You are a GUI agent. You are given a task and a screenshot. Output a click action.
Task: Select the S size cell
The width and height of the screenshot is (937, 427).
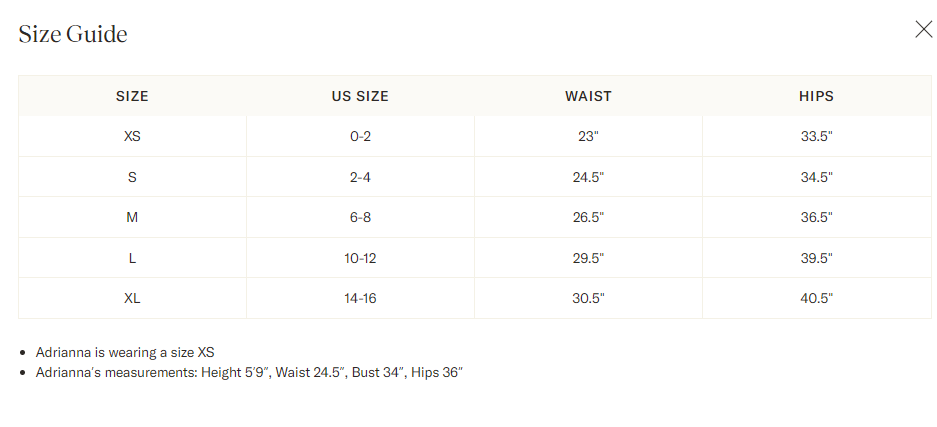pos(132,177)
